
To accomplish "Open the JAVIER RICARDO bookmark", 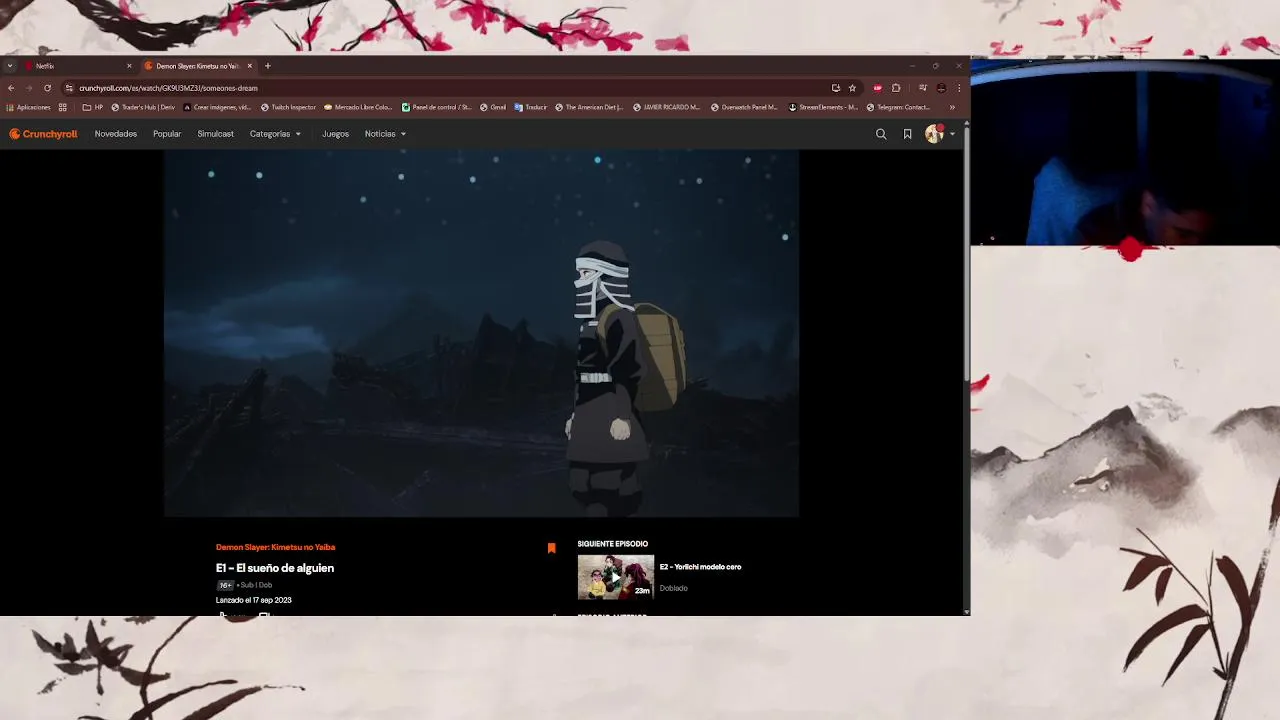I will point(667,107).
